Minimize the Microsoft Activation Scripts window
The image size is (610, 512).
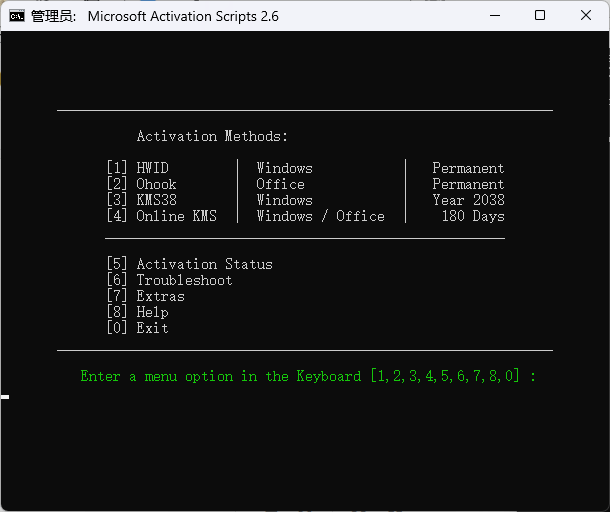[x=495, y=16]
